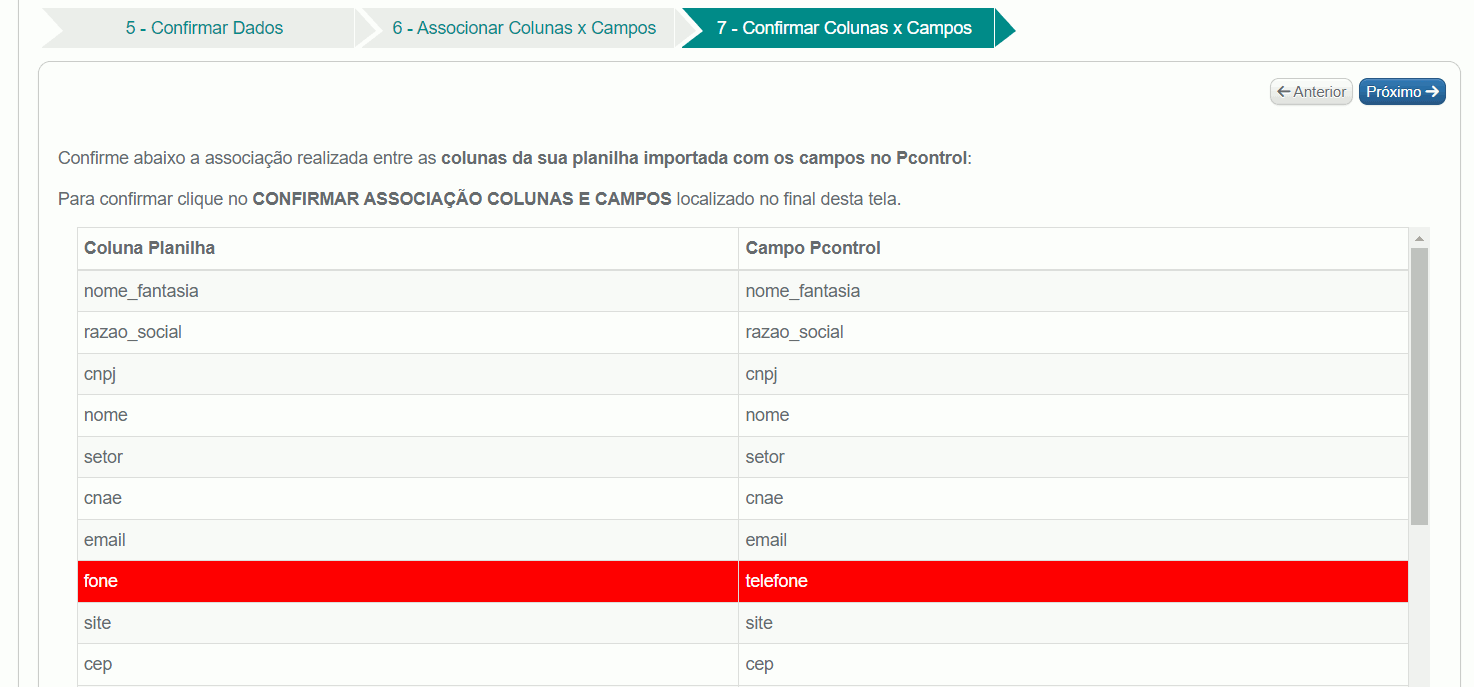The image size is (1474, 687).
Task: Select setor in Coluna Planilha column
Action: click(x=408, y=457)
